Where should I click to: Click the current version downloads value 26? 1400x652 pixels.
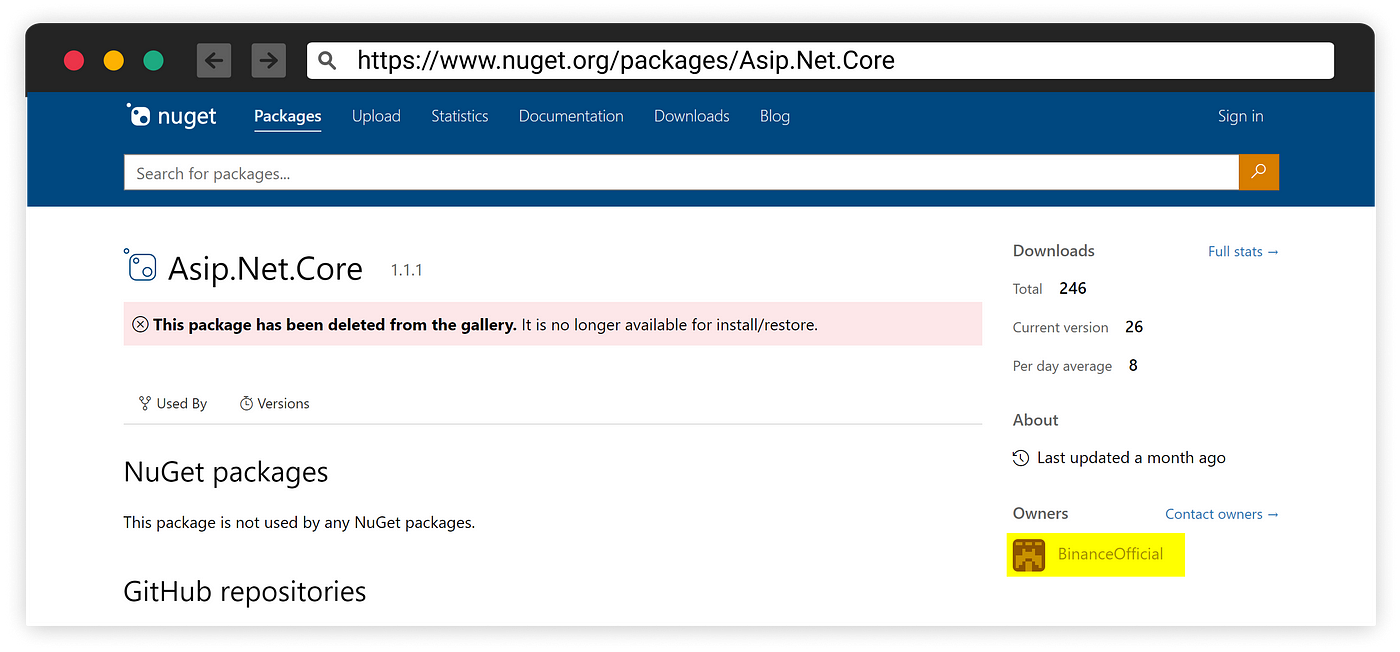(1134, 327)
